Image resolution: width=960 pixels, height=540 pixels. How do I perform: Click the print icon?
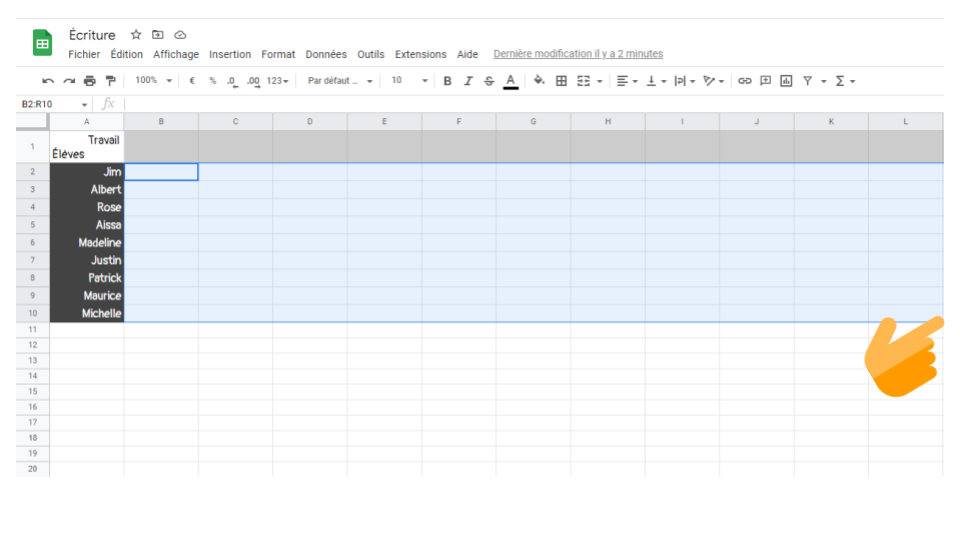click(x=90, y=81)
